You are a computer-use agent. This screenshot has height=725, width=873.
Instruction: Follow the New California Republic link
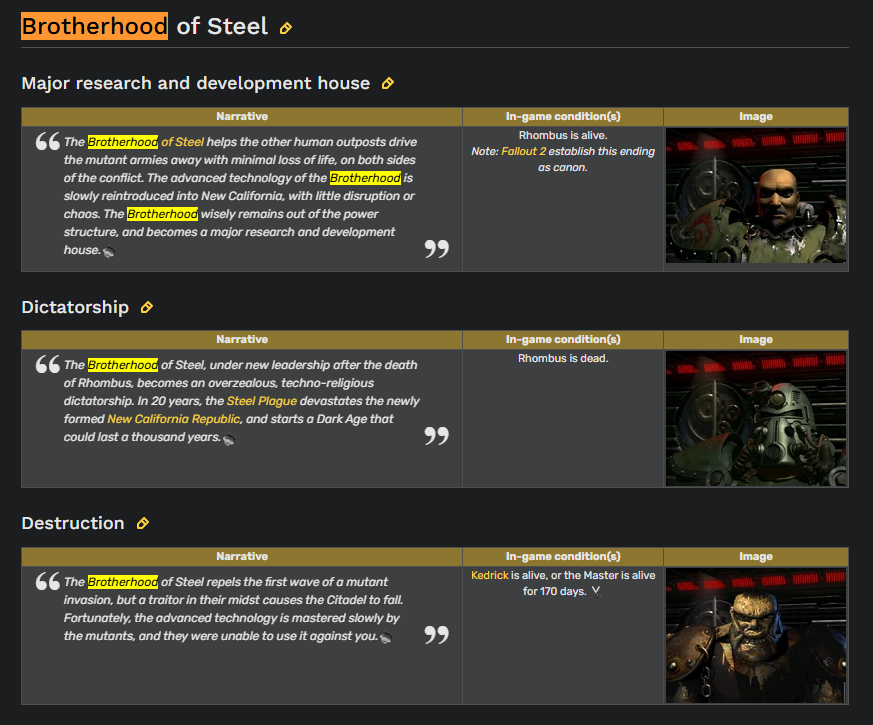click(174, 419)
